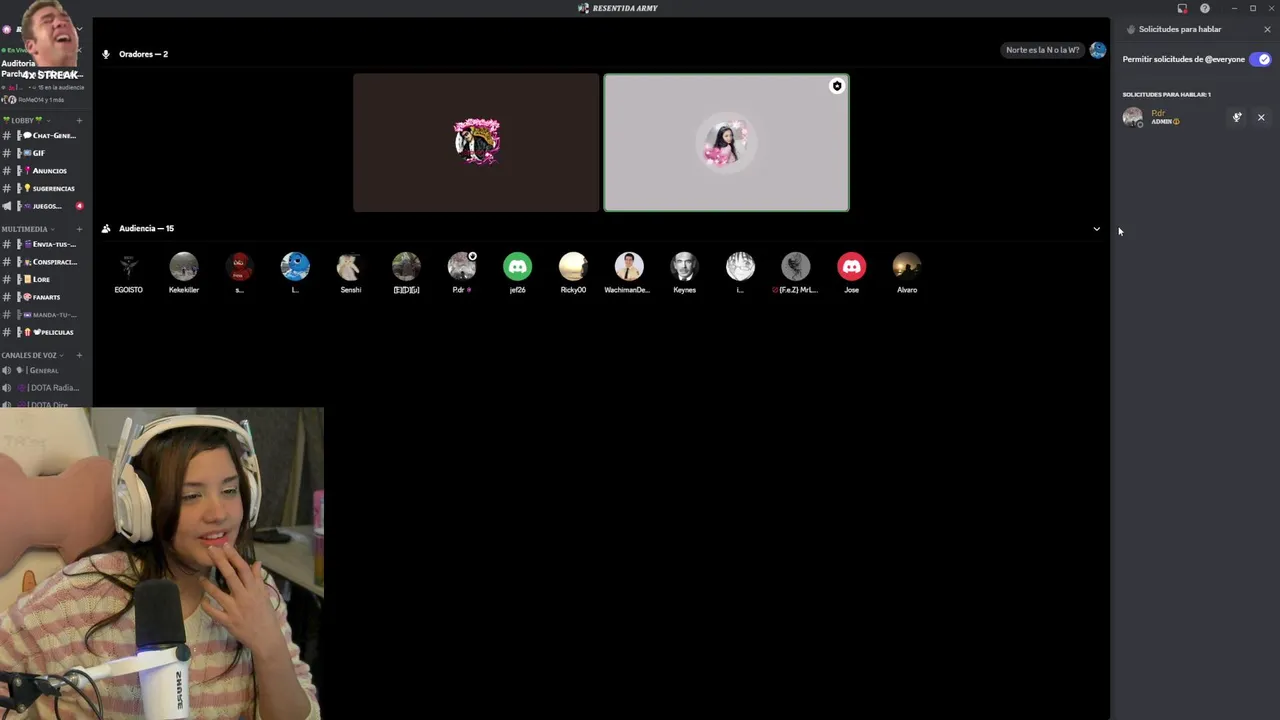Screen dimensions: 1280x720
Task: Click the badge icon on the right speaker tile
Action: tap(837, 86)
